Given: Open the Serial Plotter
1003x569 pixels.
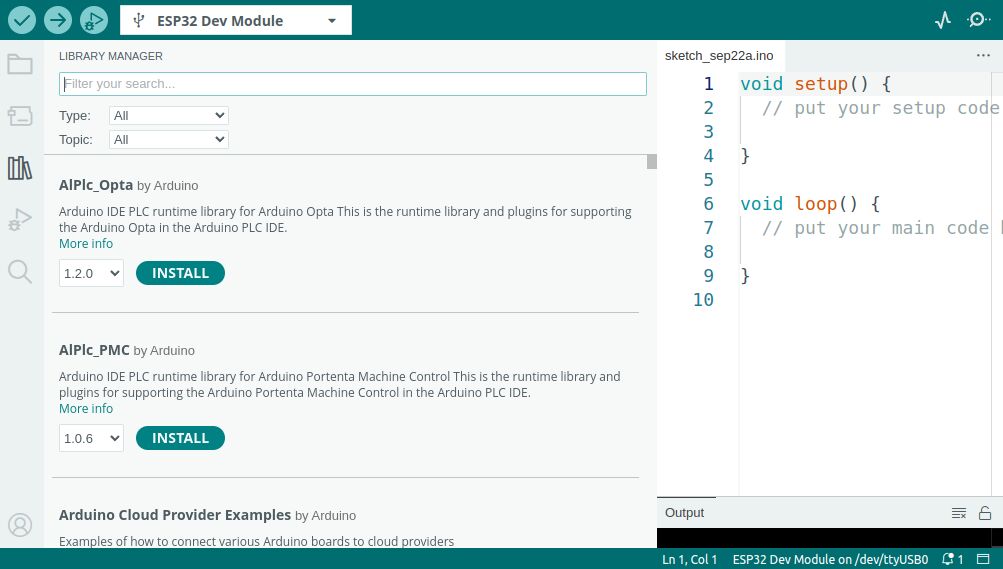Looking at the screenshot, I should coord(943,20).
